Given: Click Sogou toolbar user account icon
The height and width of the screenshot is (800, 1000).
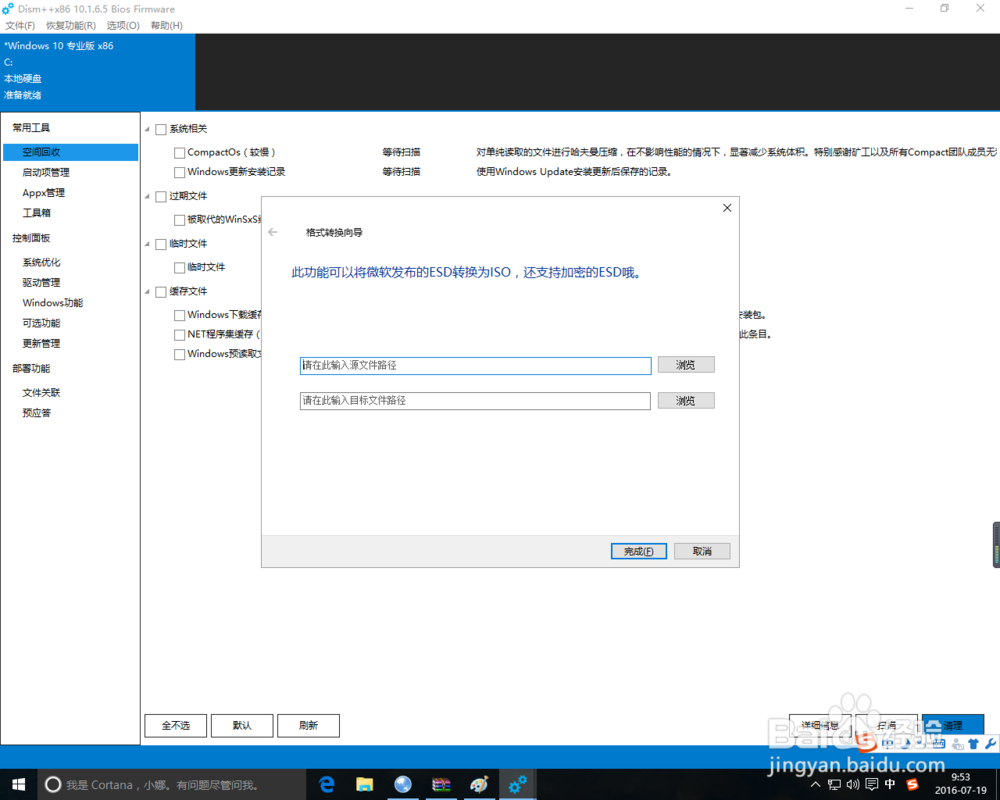Looking at the screenshot, I should pyautogui.click(x=957, y=744).
